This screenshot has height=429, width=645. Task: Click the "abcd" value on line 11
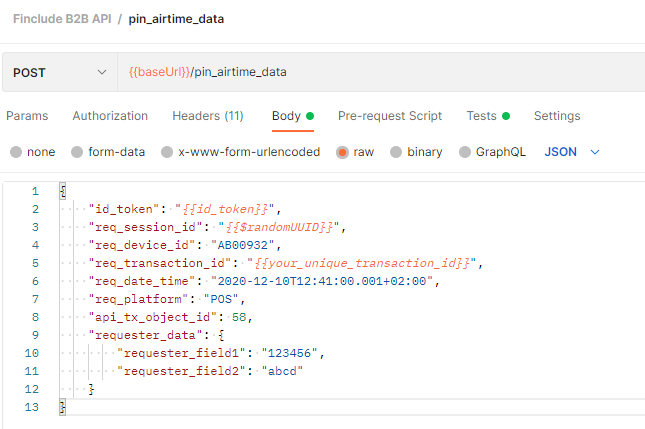tap(282, 371)
